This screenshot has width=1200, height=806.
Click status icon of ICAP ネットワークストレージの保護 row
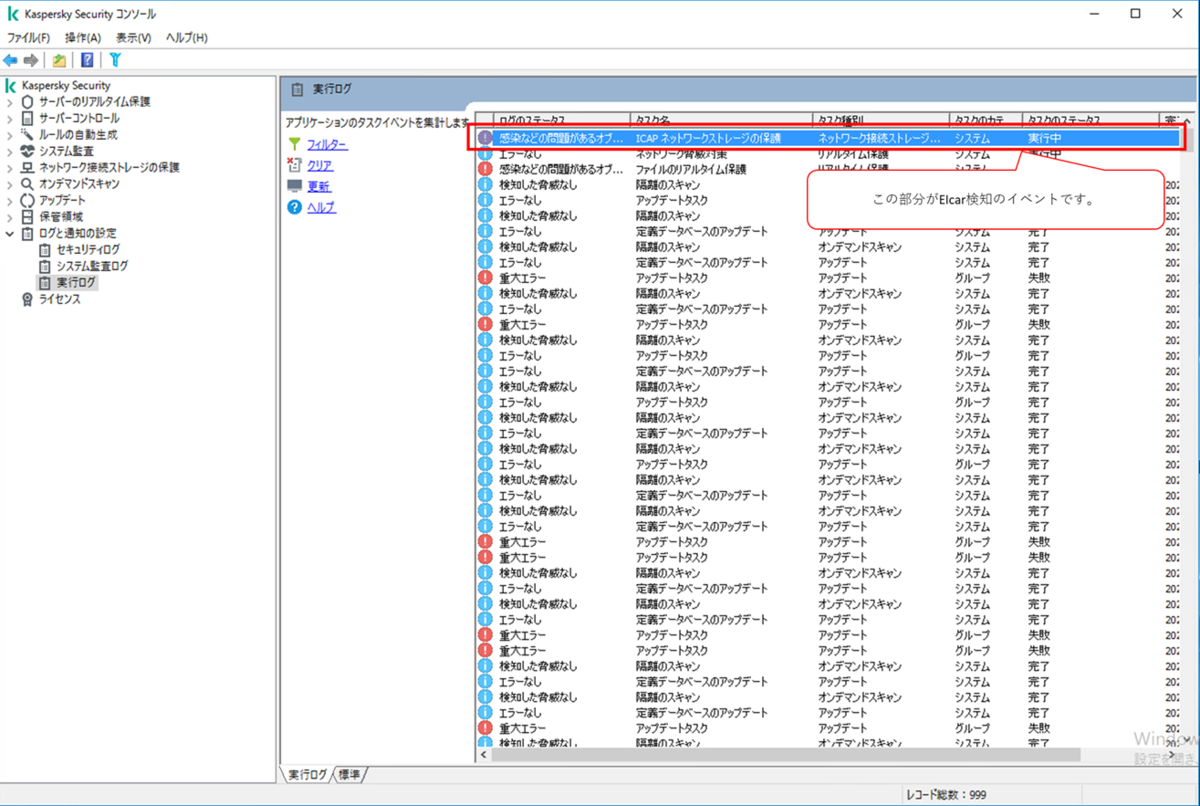[x=486, y=138]
